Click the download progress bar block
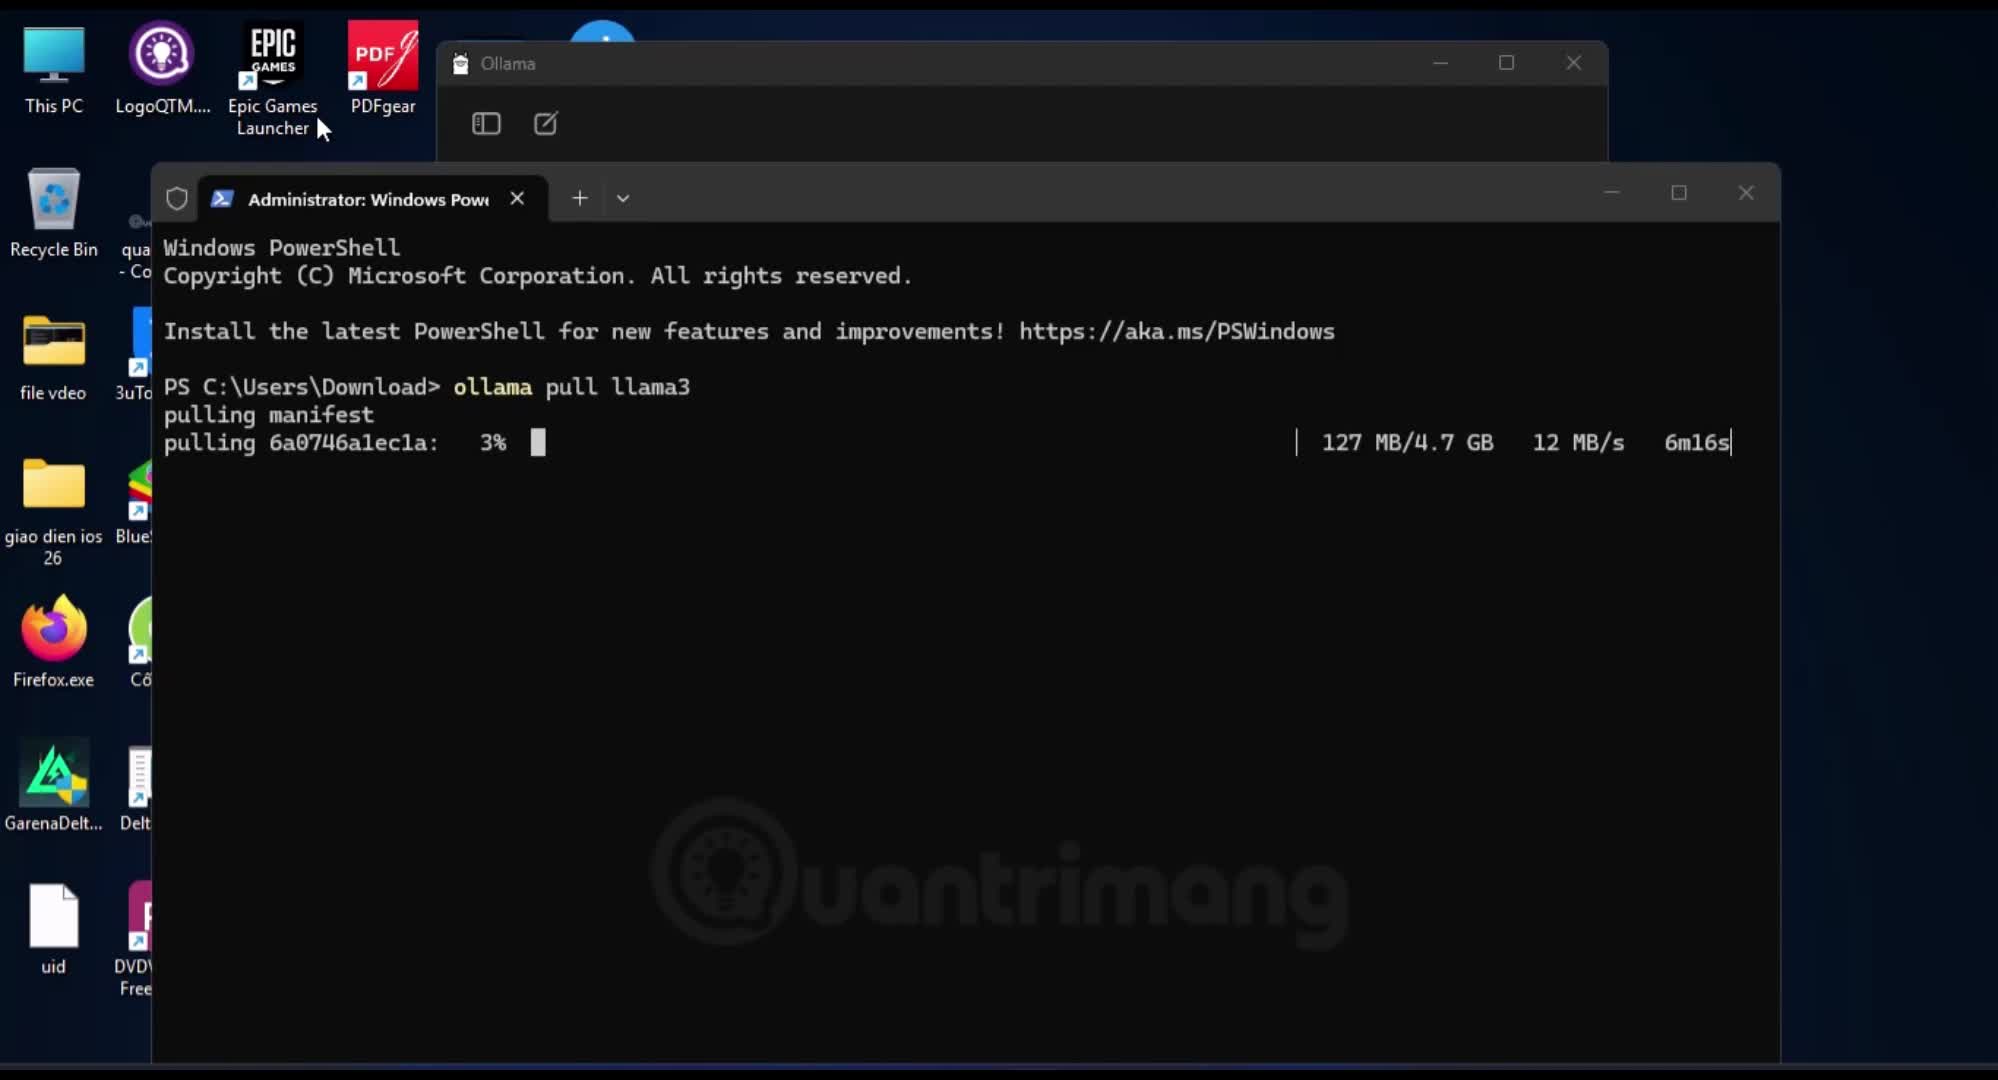The image size is (1998, 1080). coord(538,442)
